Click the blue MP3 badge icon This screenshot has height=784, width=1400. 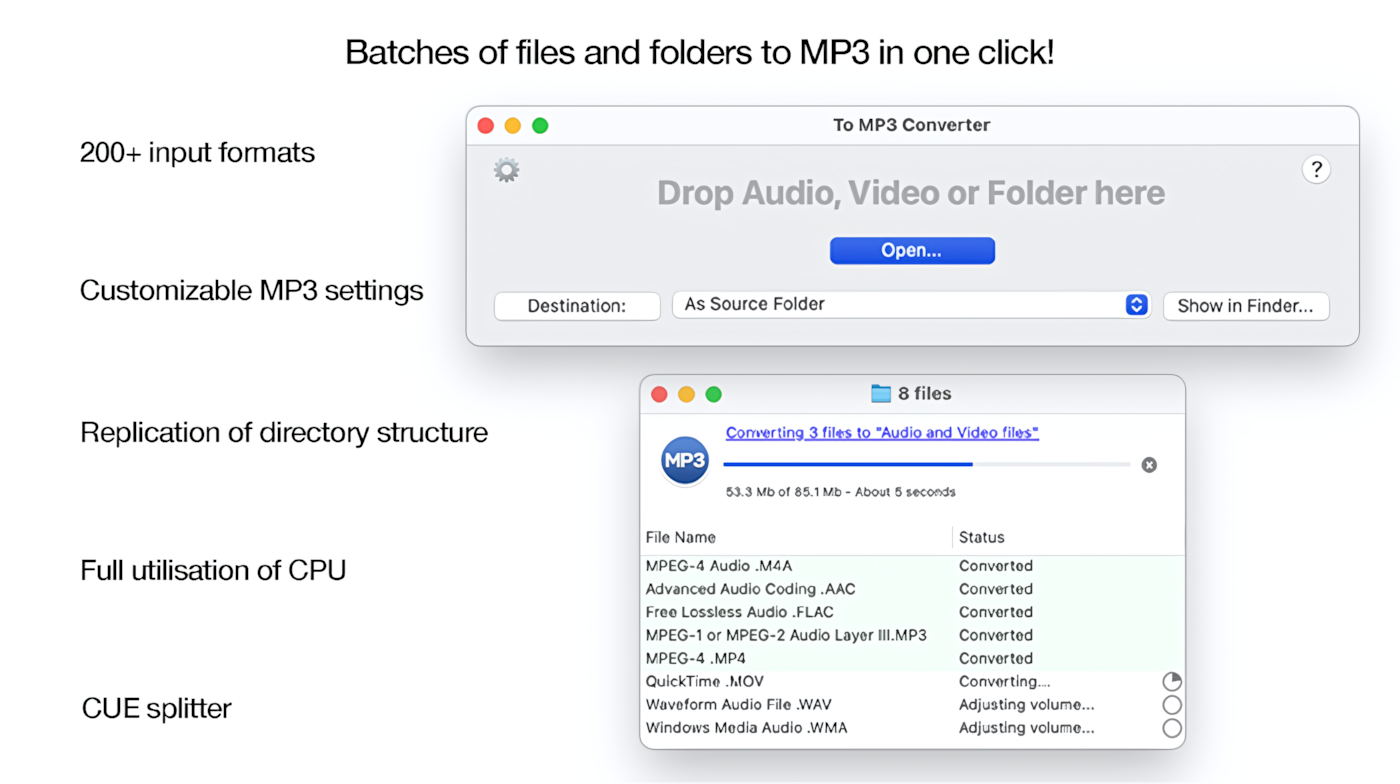(x=684, y=461)
